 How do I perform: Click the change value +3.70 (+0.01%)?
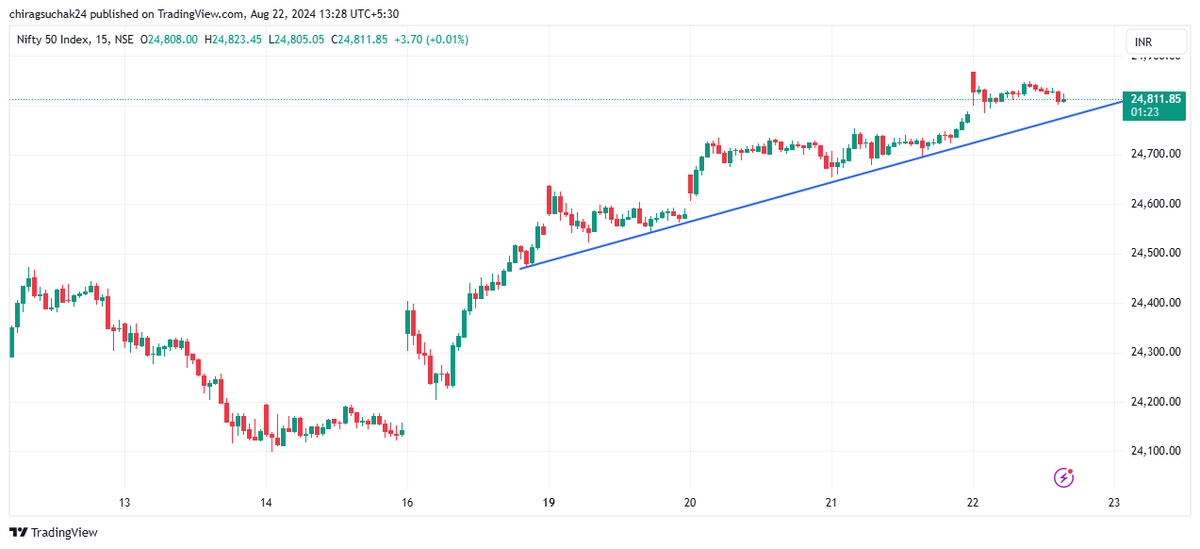(x=431, y=39)
